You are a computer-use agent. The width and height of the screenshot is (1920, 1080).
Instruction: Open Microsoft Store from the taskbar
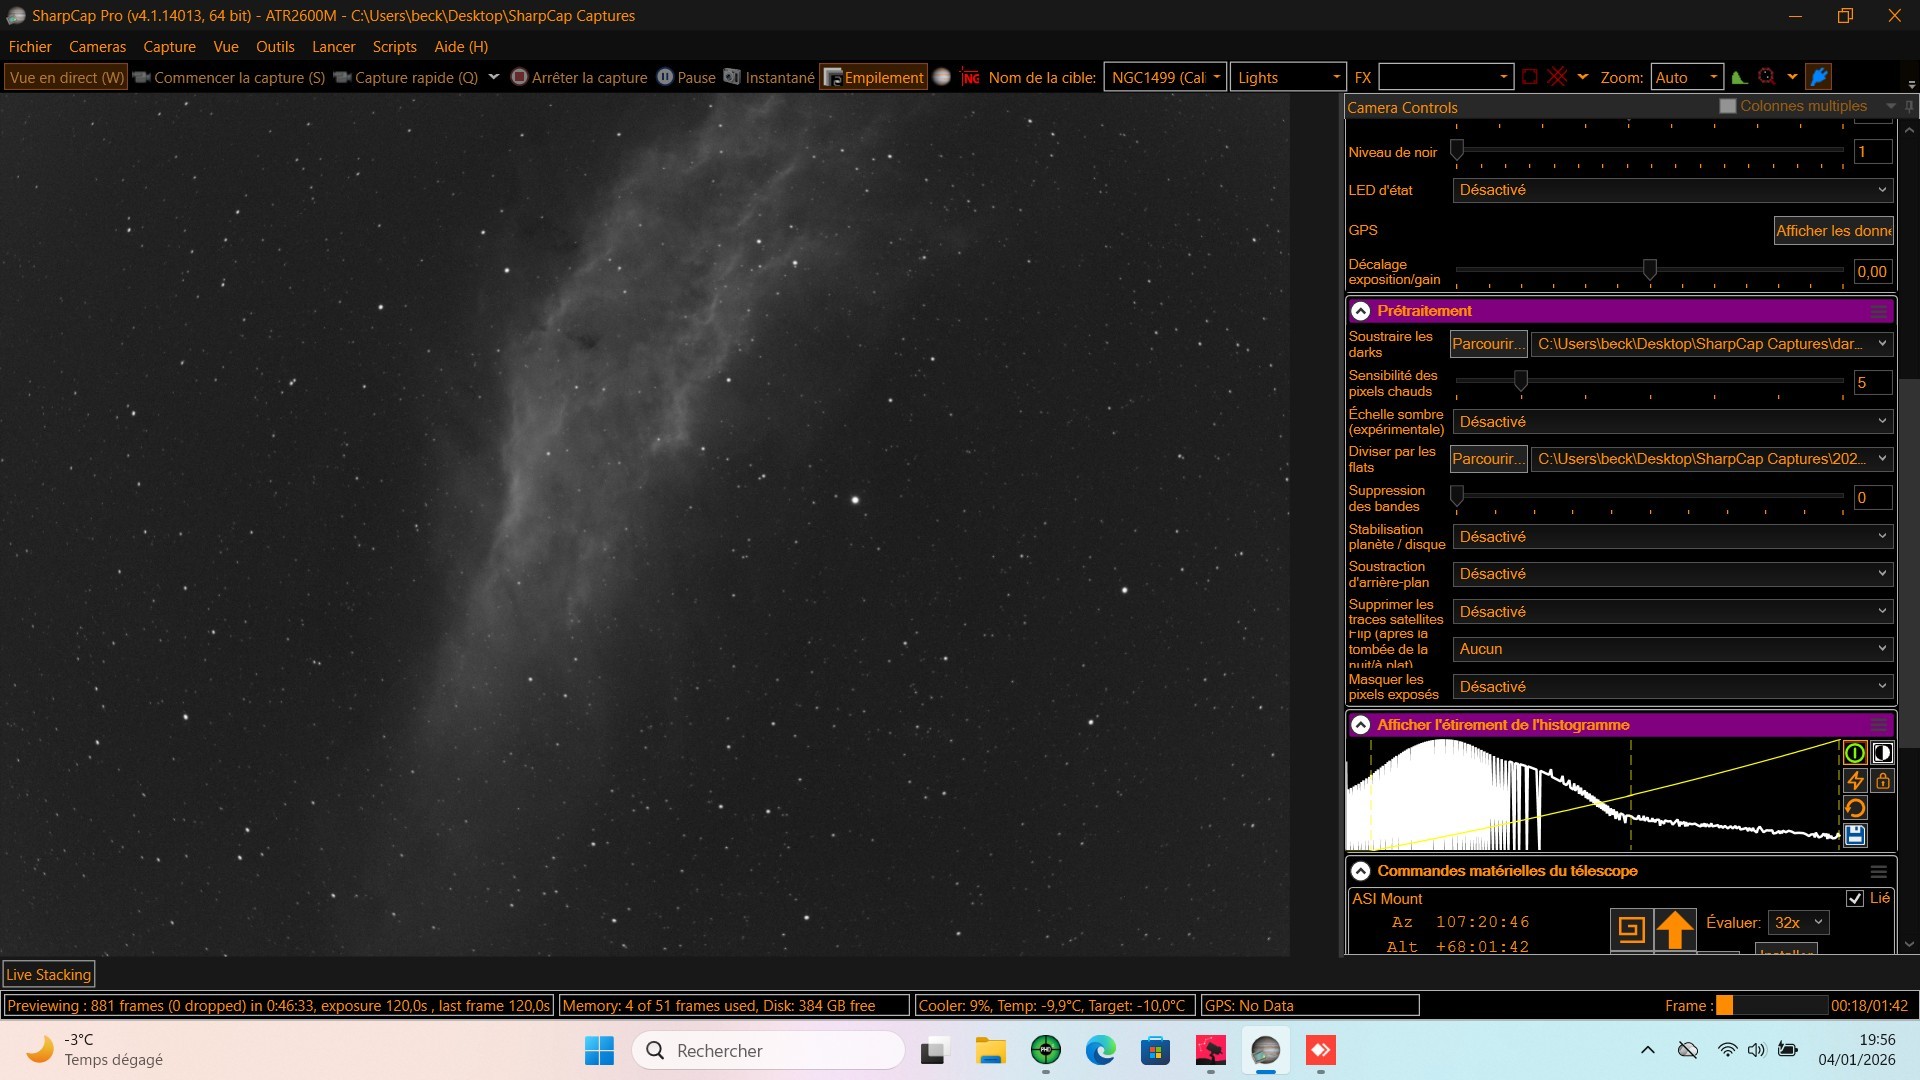pos(1155,1051)
